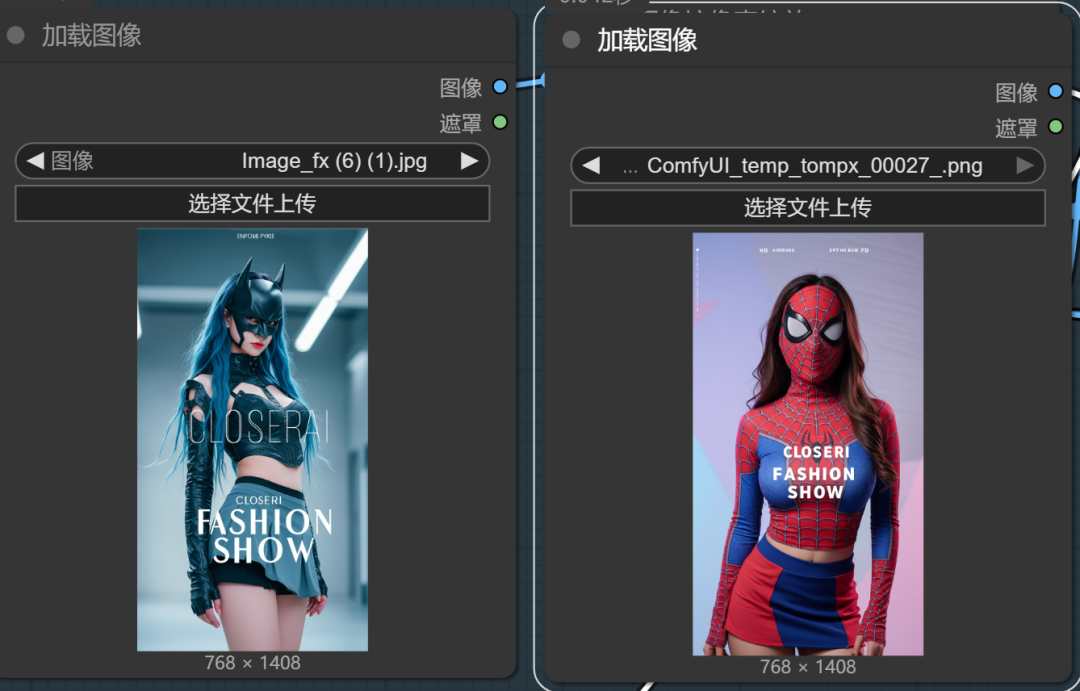Viewport: 1080px width, 691px height.
Task: Click next image arrow beside ComfyUI_temp_tompx_00027_.png
Action: [1025, 165]
